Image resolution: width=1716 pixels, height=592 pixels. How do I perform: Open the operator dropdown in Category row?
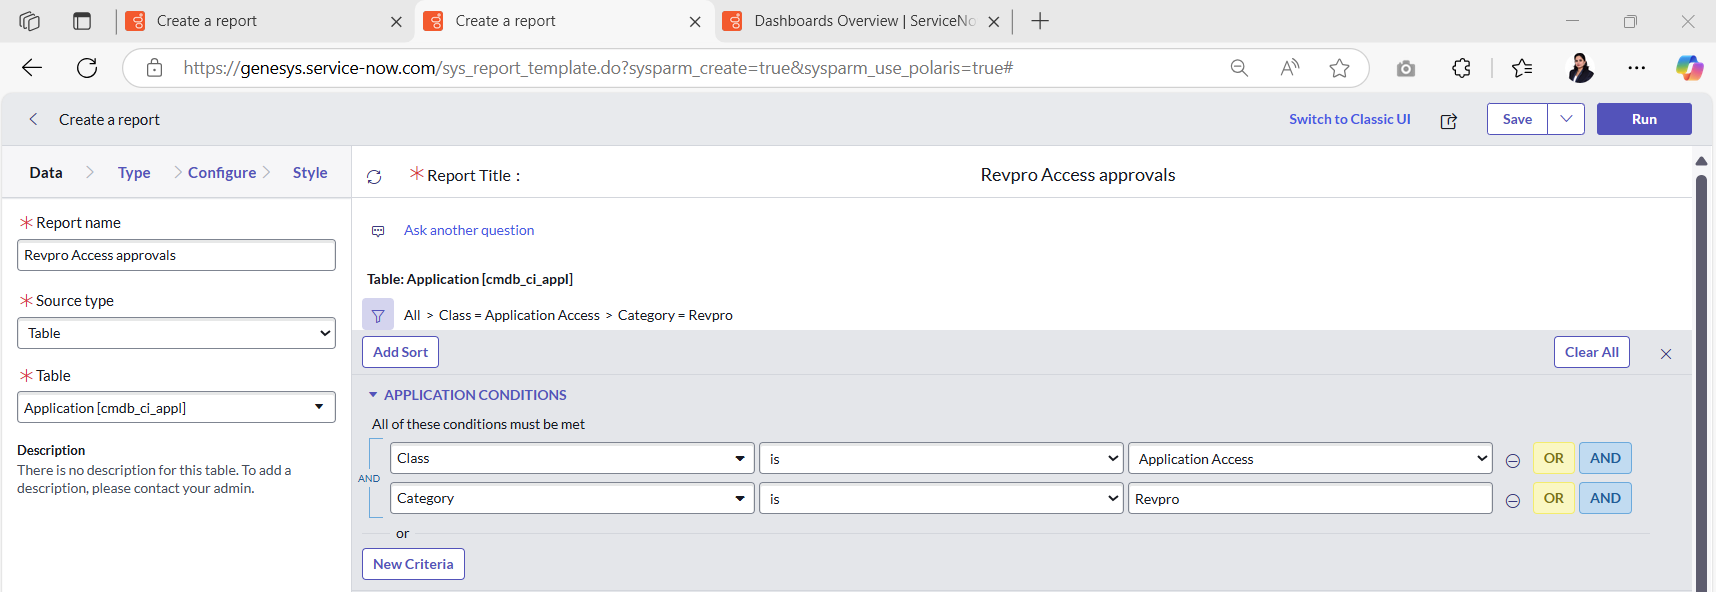(941, 498)
